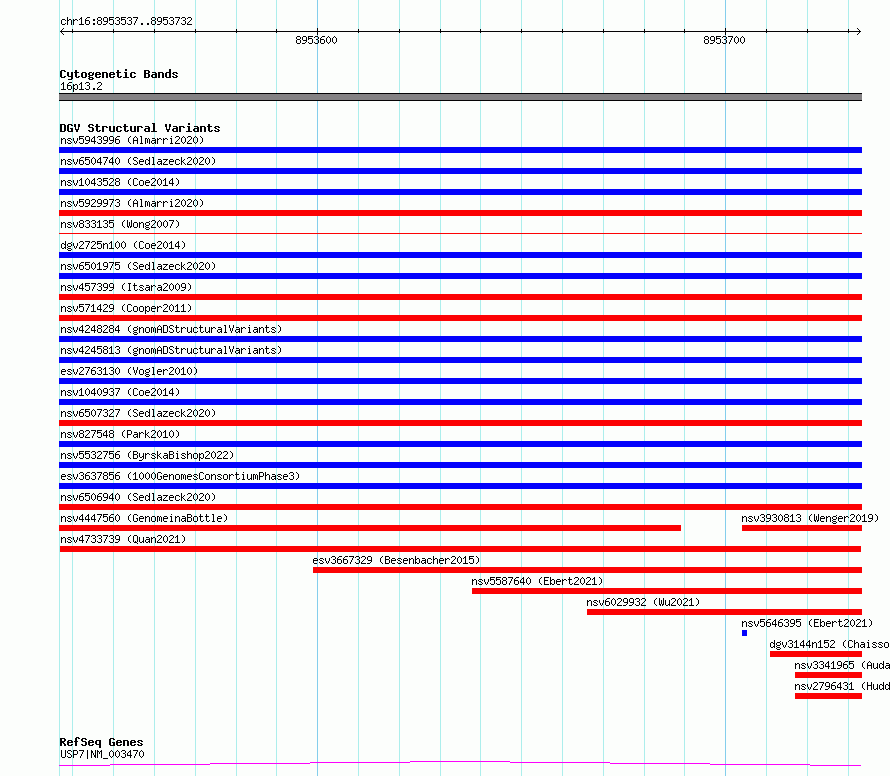This screenshot has width=890, height=776.
Task: Select the red bar under nsv4447560 (GenomeinaBottle)
Action: point(370,528)
